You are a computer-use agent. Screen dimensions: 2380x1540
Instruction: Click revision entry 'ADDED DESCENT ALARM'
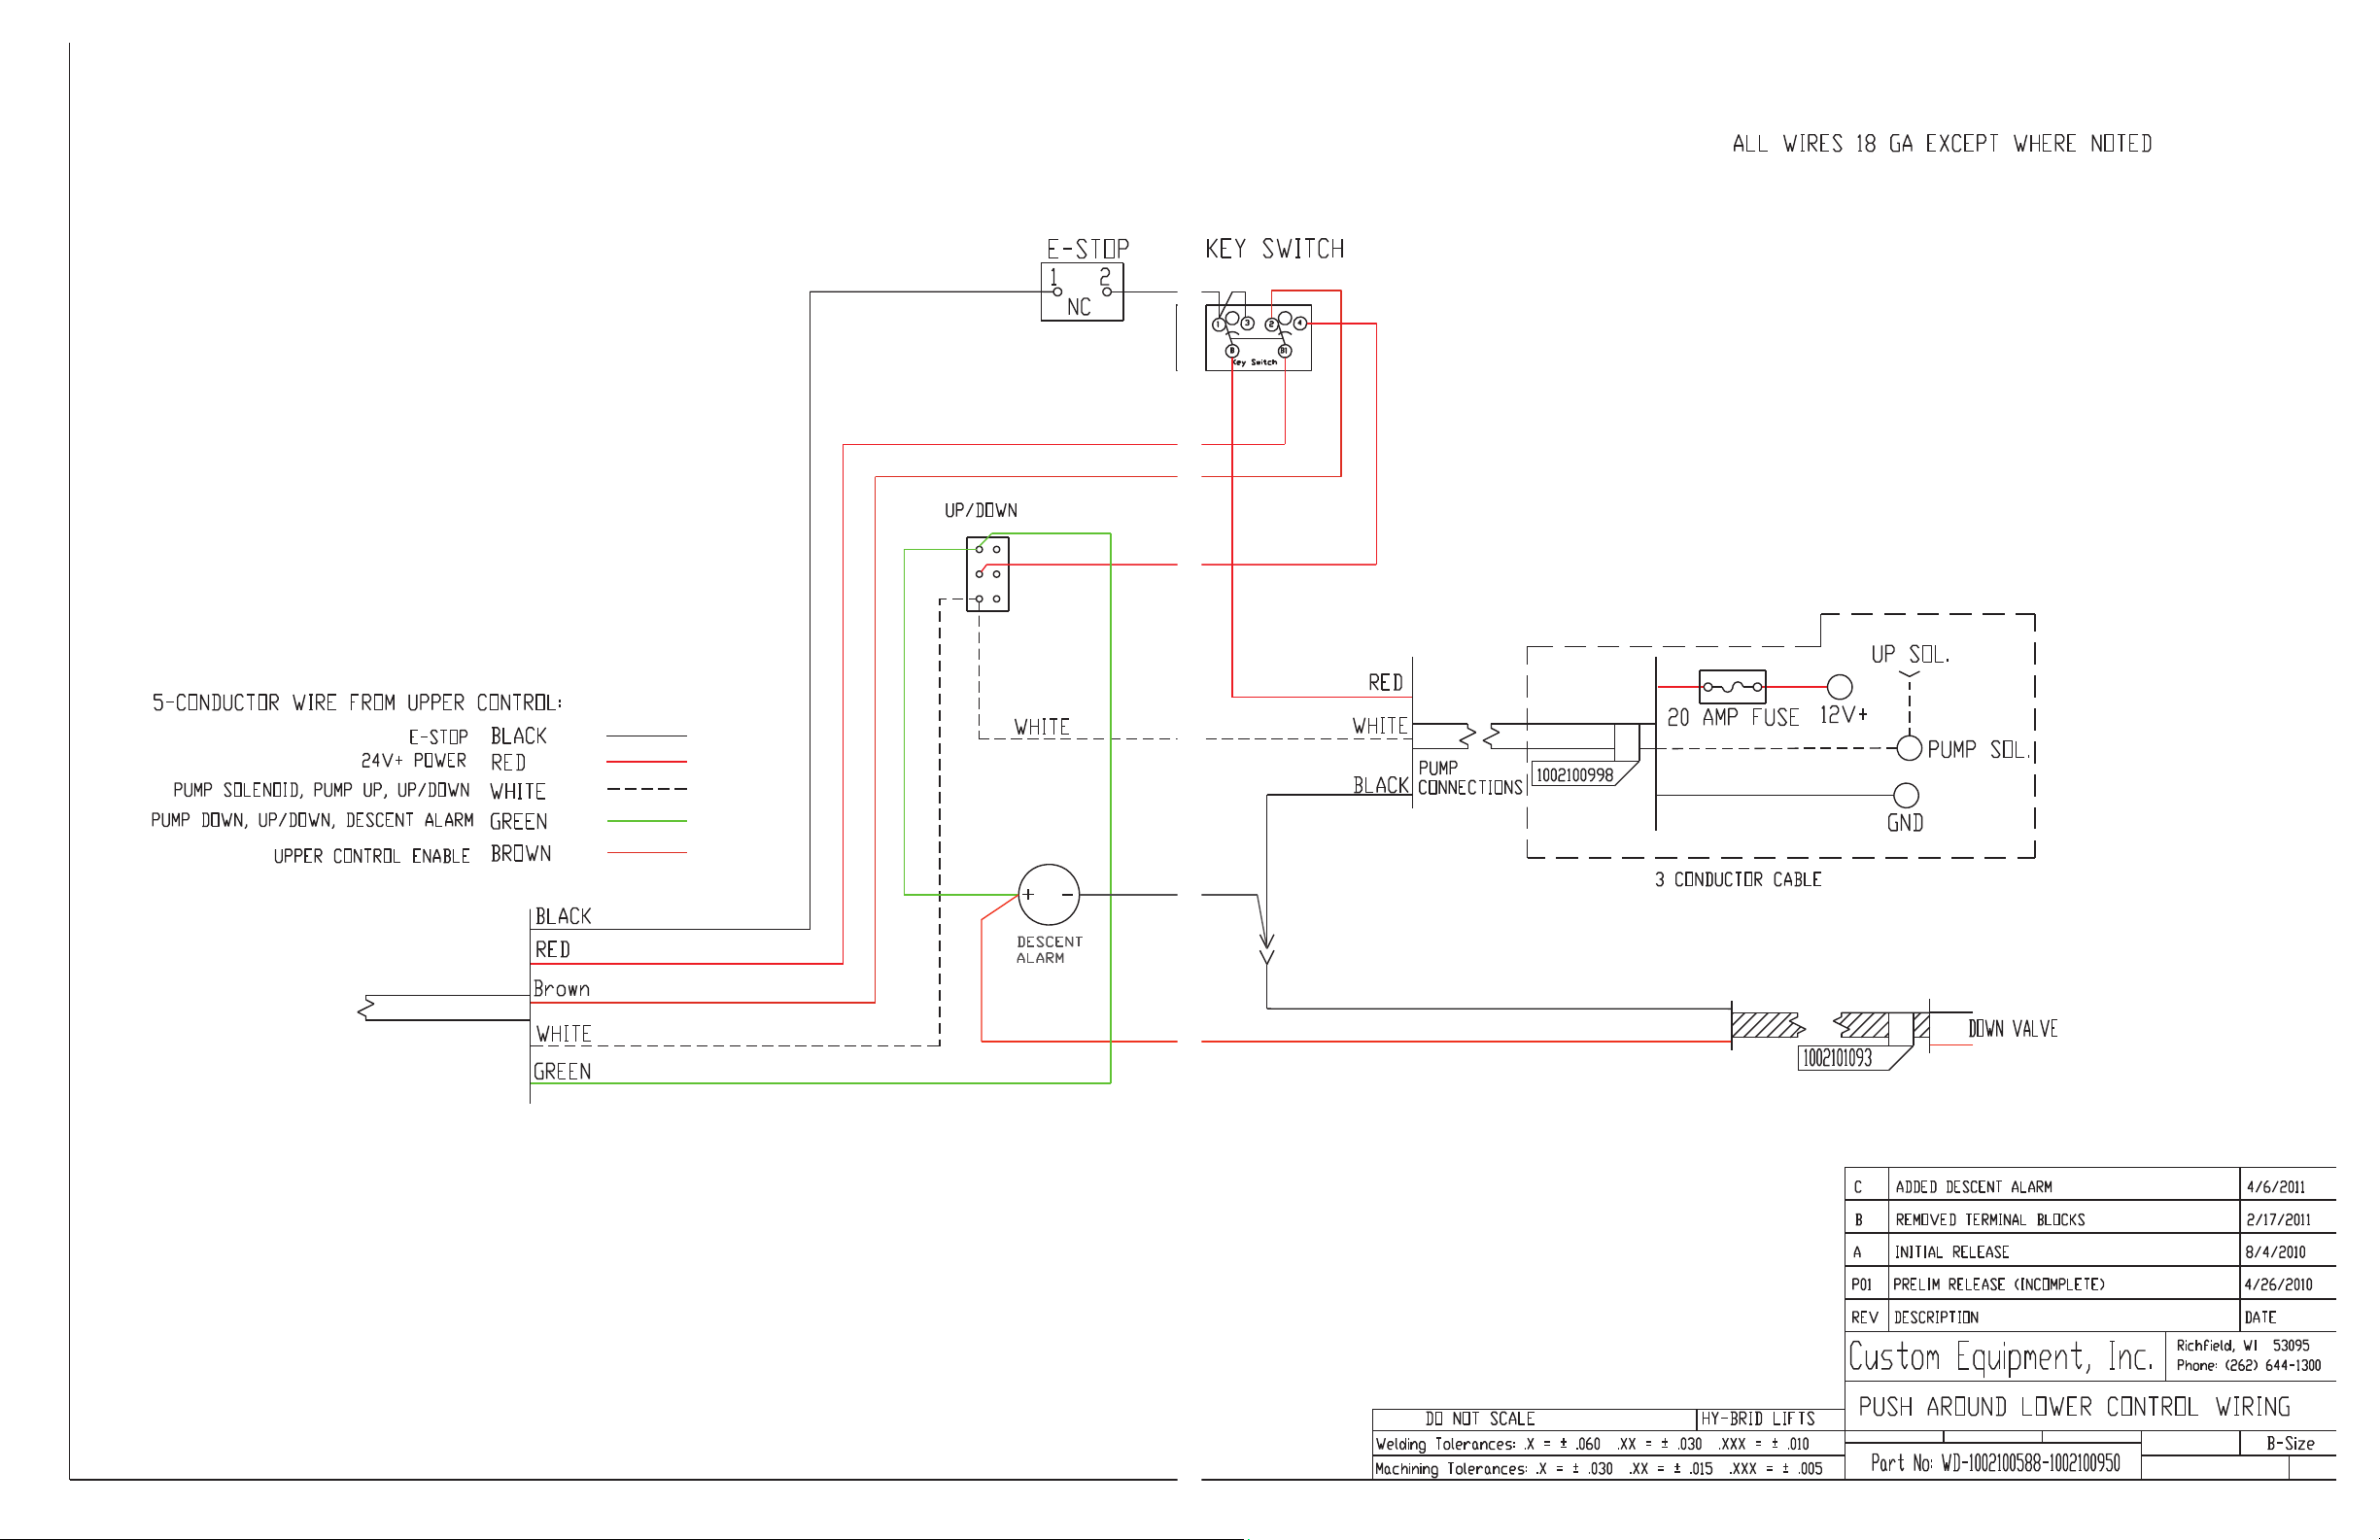(1973, 1187)
